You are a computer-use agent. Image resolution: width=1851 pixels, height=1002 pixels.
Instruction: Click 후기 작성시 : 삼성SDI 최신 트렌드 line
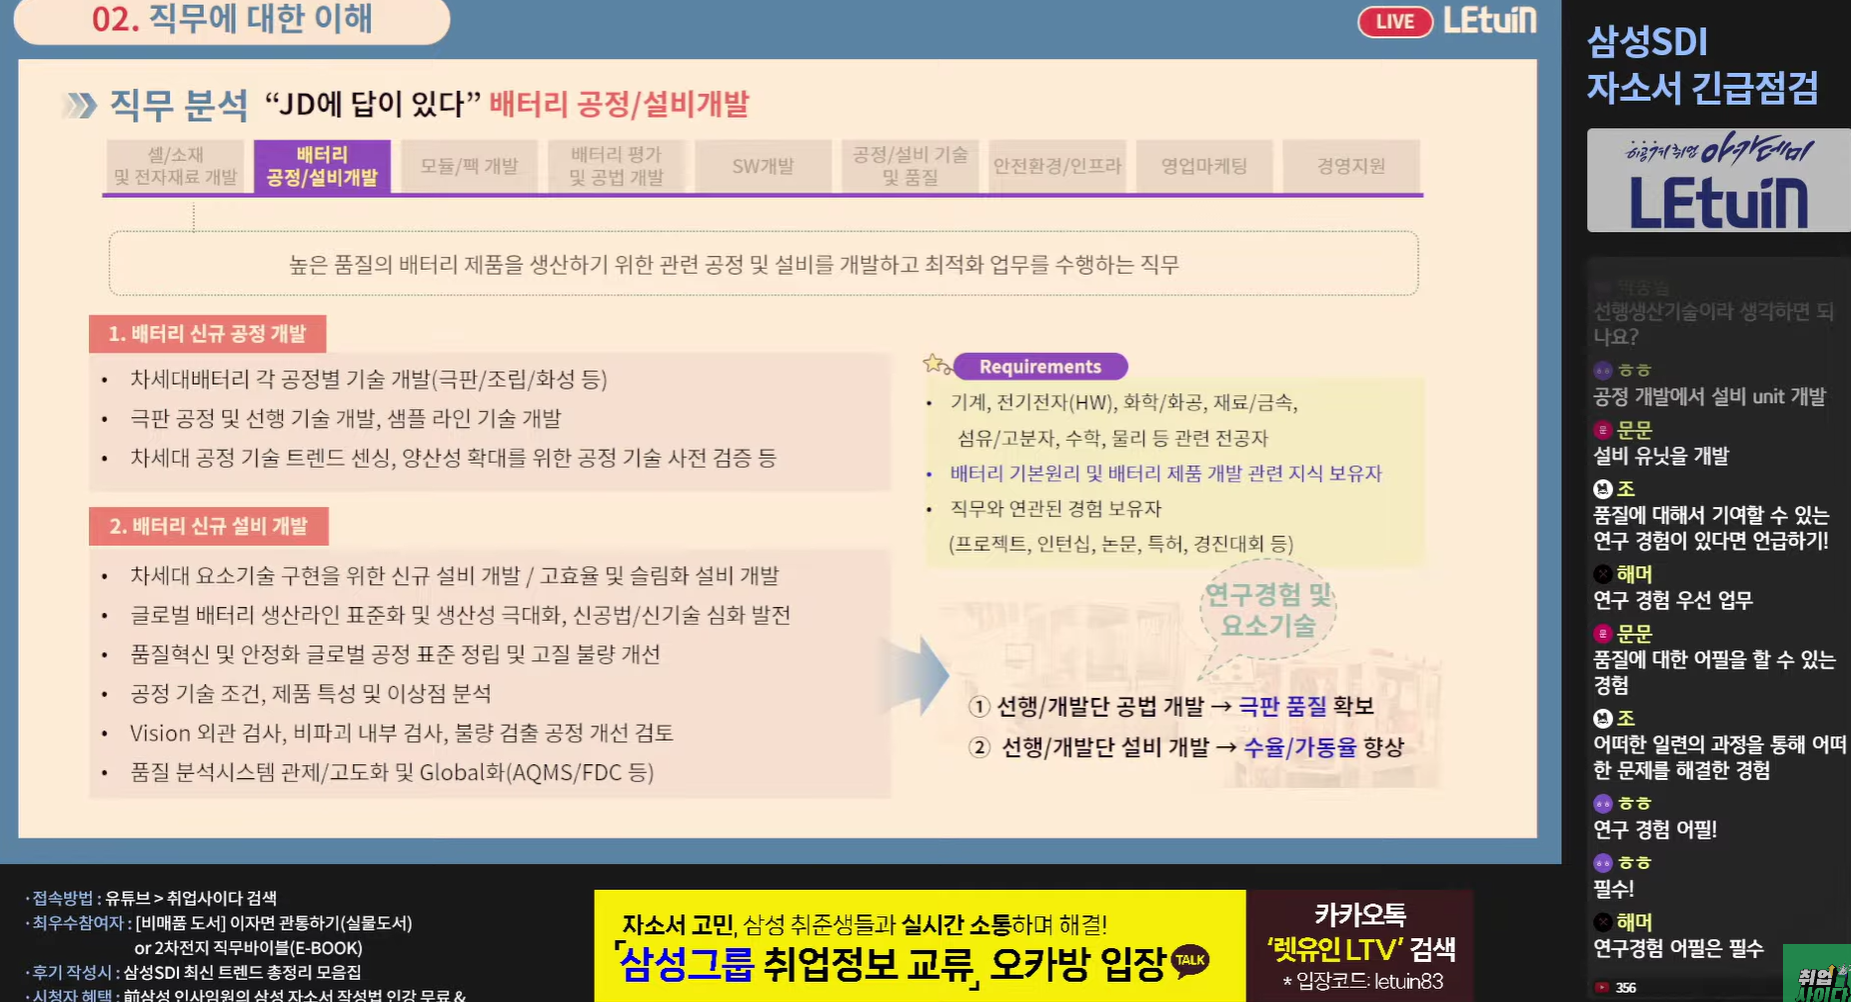pyautogui.click(x=194, y=972)
